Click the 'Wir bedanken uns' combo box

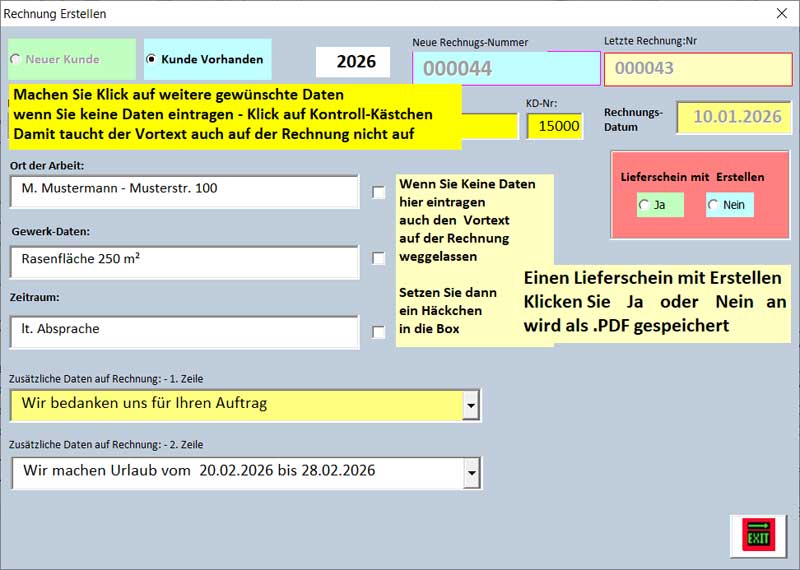point(235,405)
